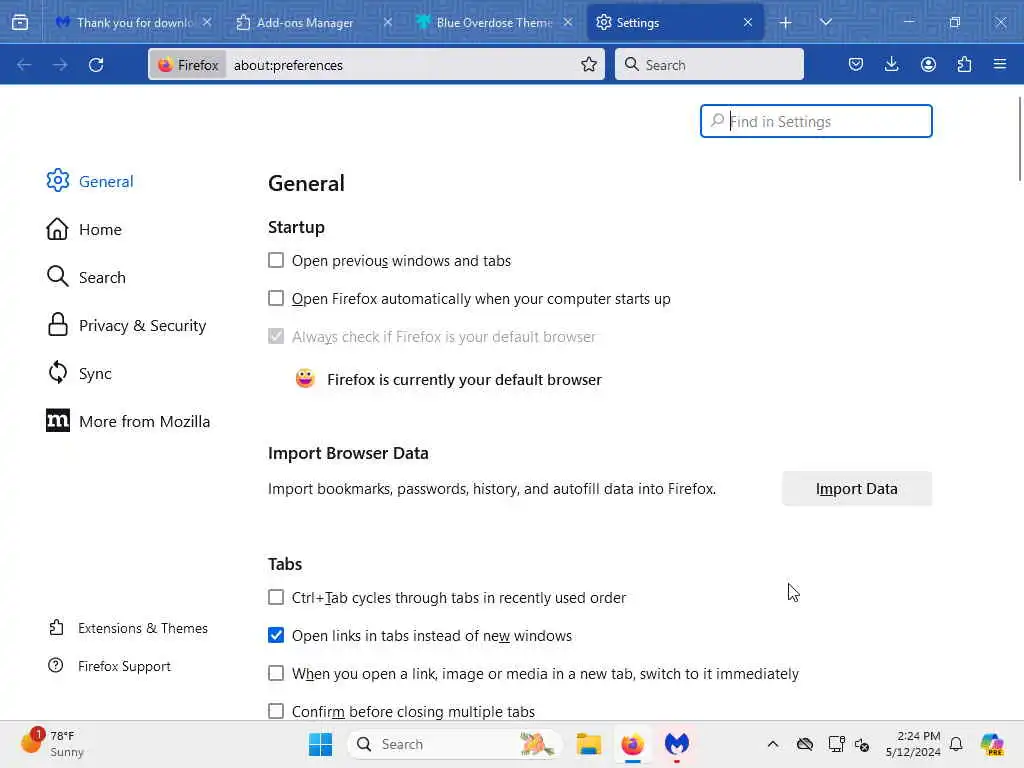The height and width of the screenshot is (768, 1024).
Task: Open Firefox View icon in tab strip
Action: 20,23
